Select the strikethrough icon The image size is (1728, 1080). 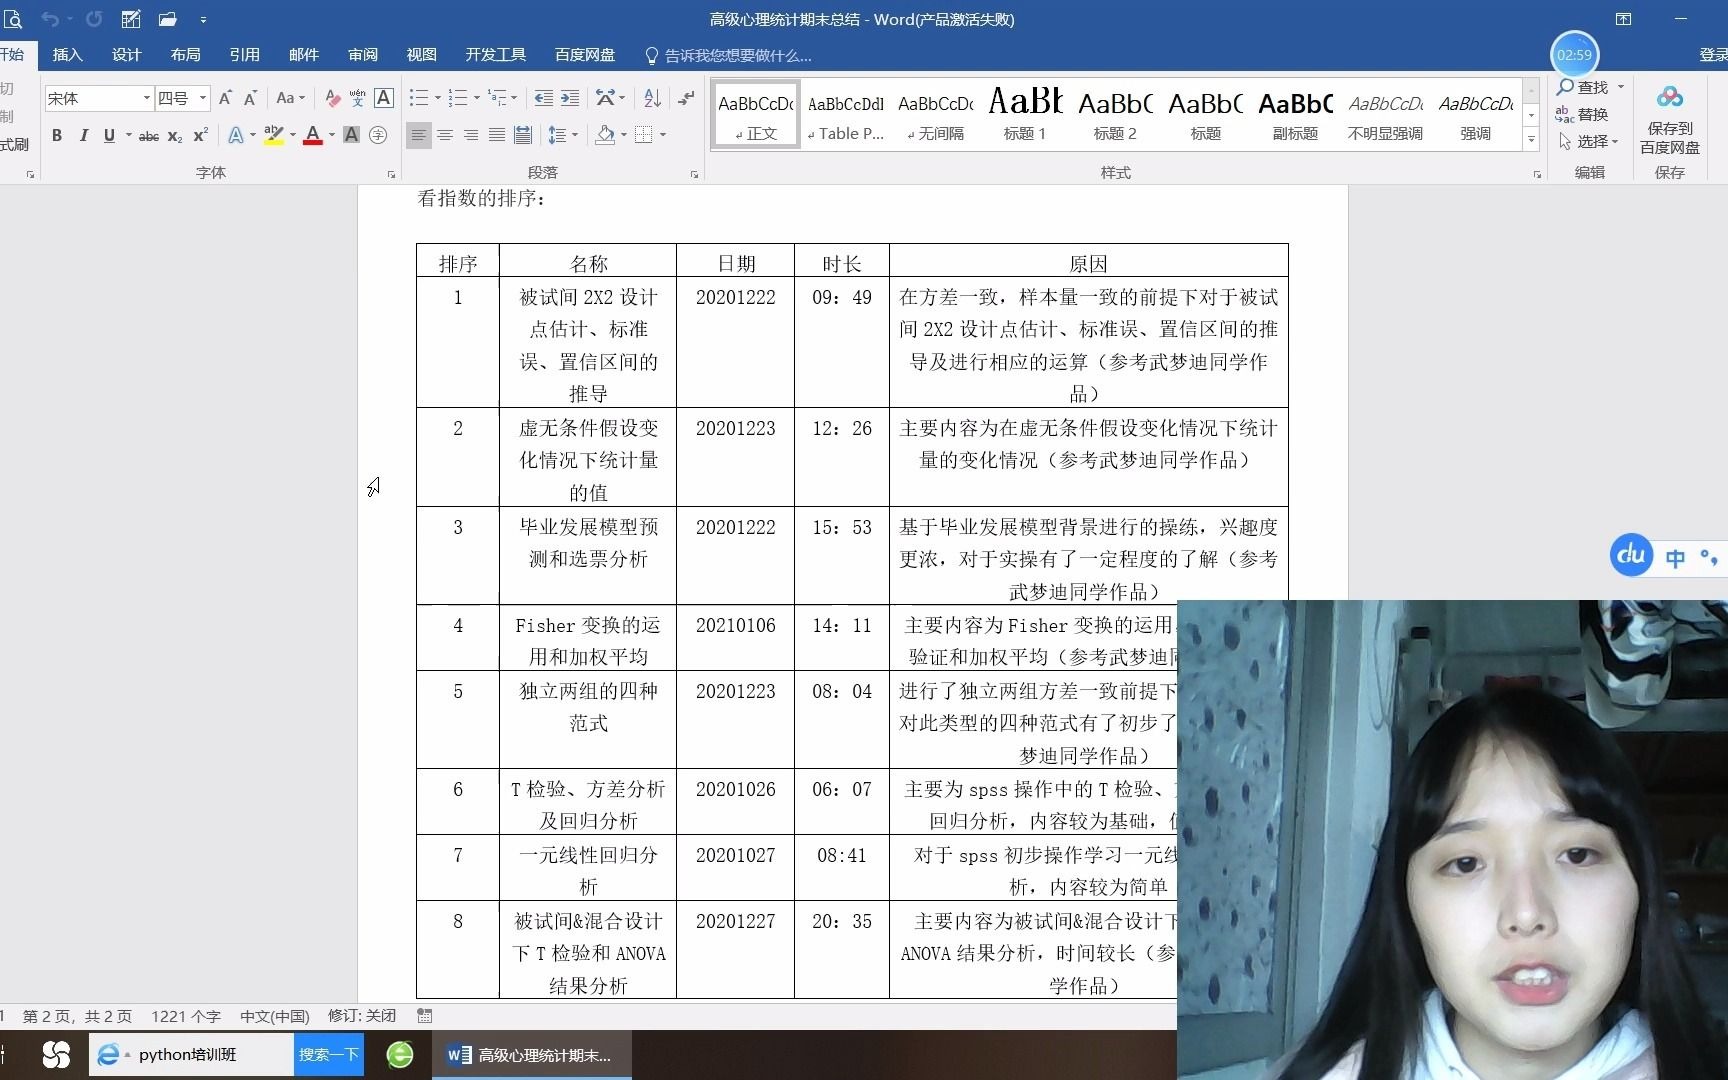[147, 135]
